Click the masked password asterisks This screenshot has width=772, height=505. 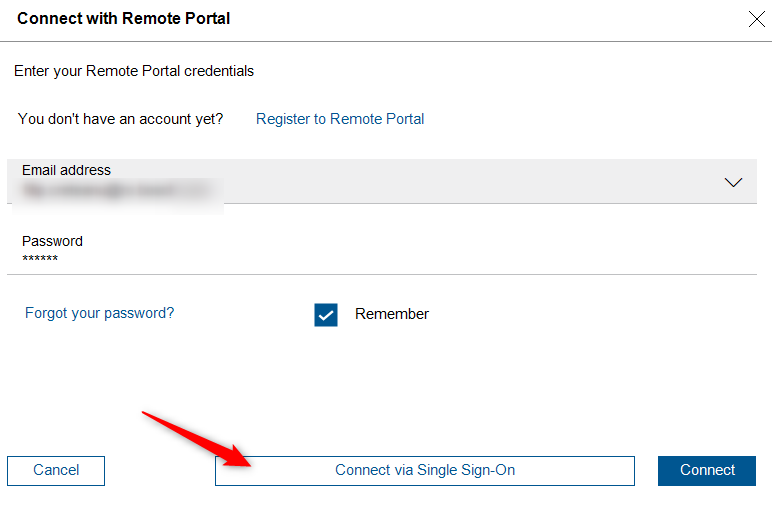(40, 260)
